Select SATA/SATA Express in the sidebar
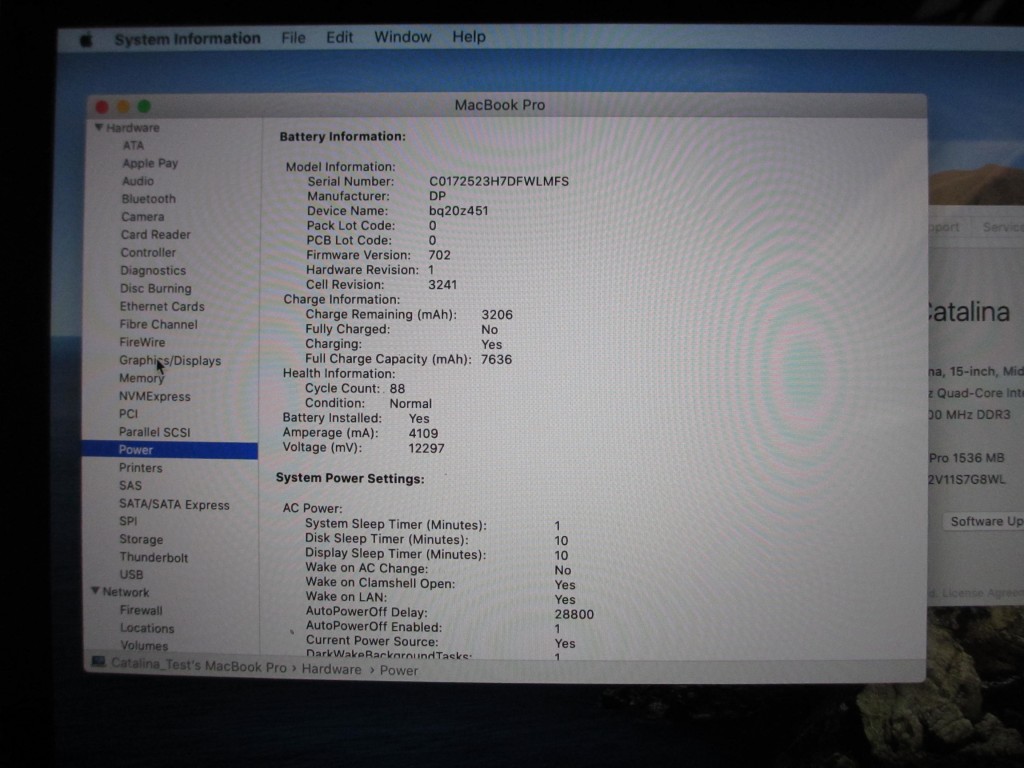This screenshot has width=1024, height=768. (174, 504)
